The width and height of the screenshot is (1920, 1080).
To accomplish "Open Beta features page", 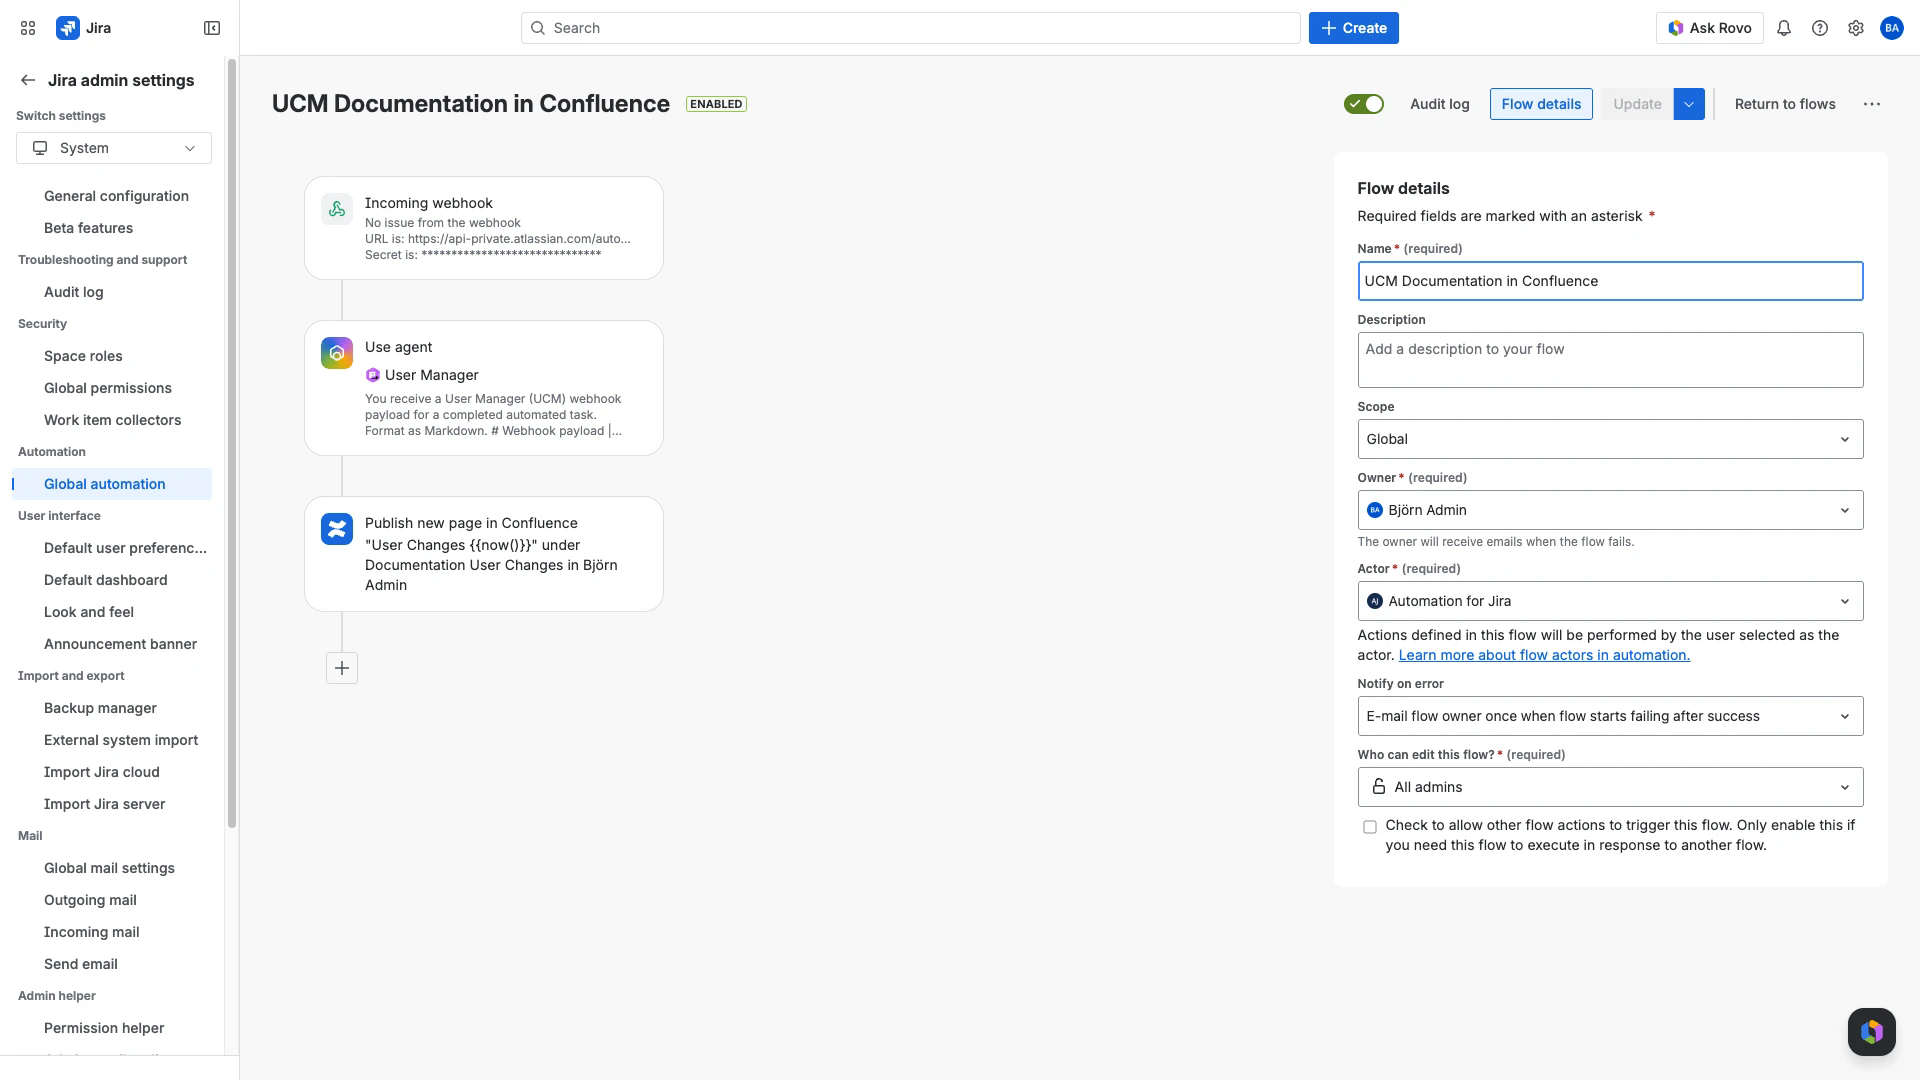I will pos(88,228).
